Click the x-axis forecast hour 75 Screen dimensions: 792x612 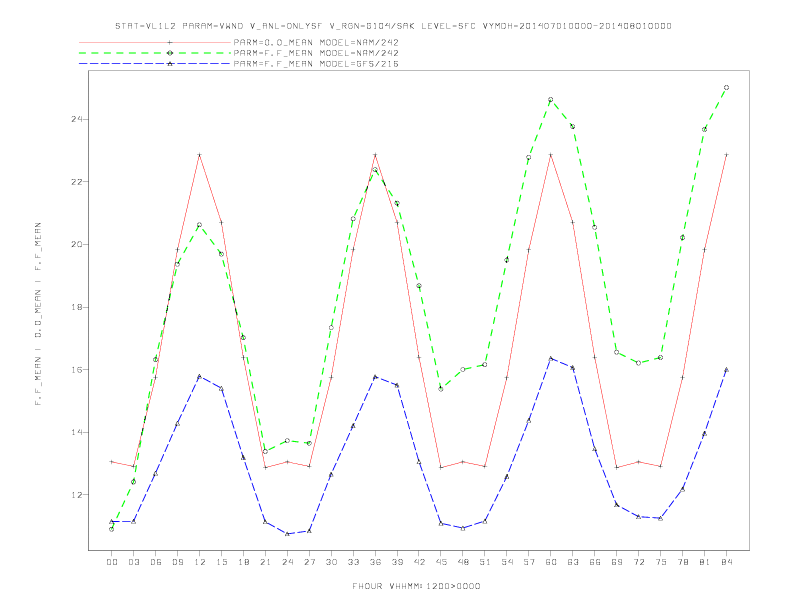(661, 562)
